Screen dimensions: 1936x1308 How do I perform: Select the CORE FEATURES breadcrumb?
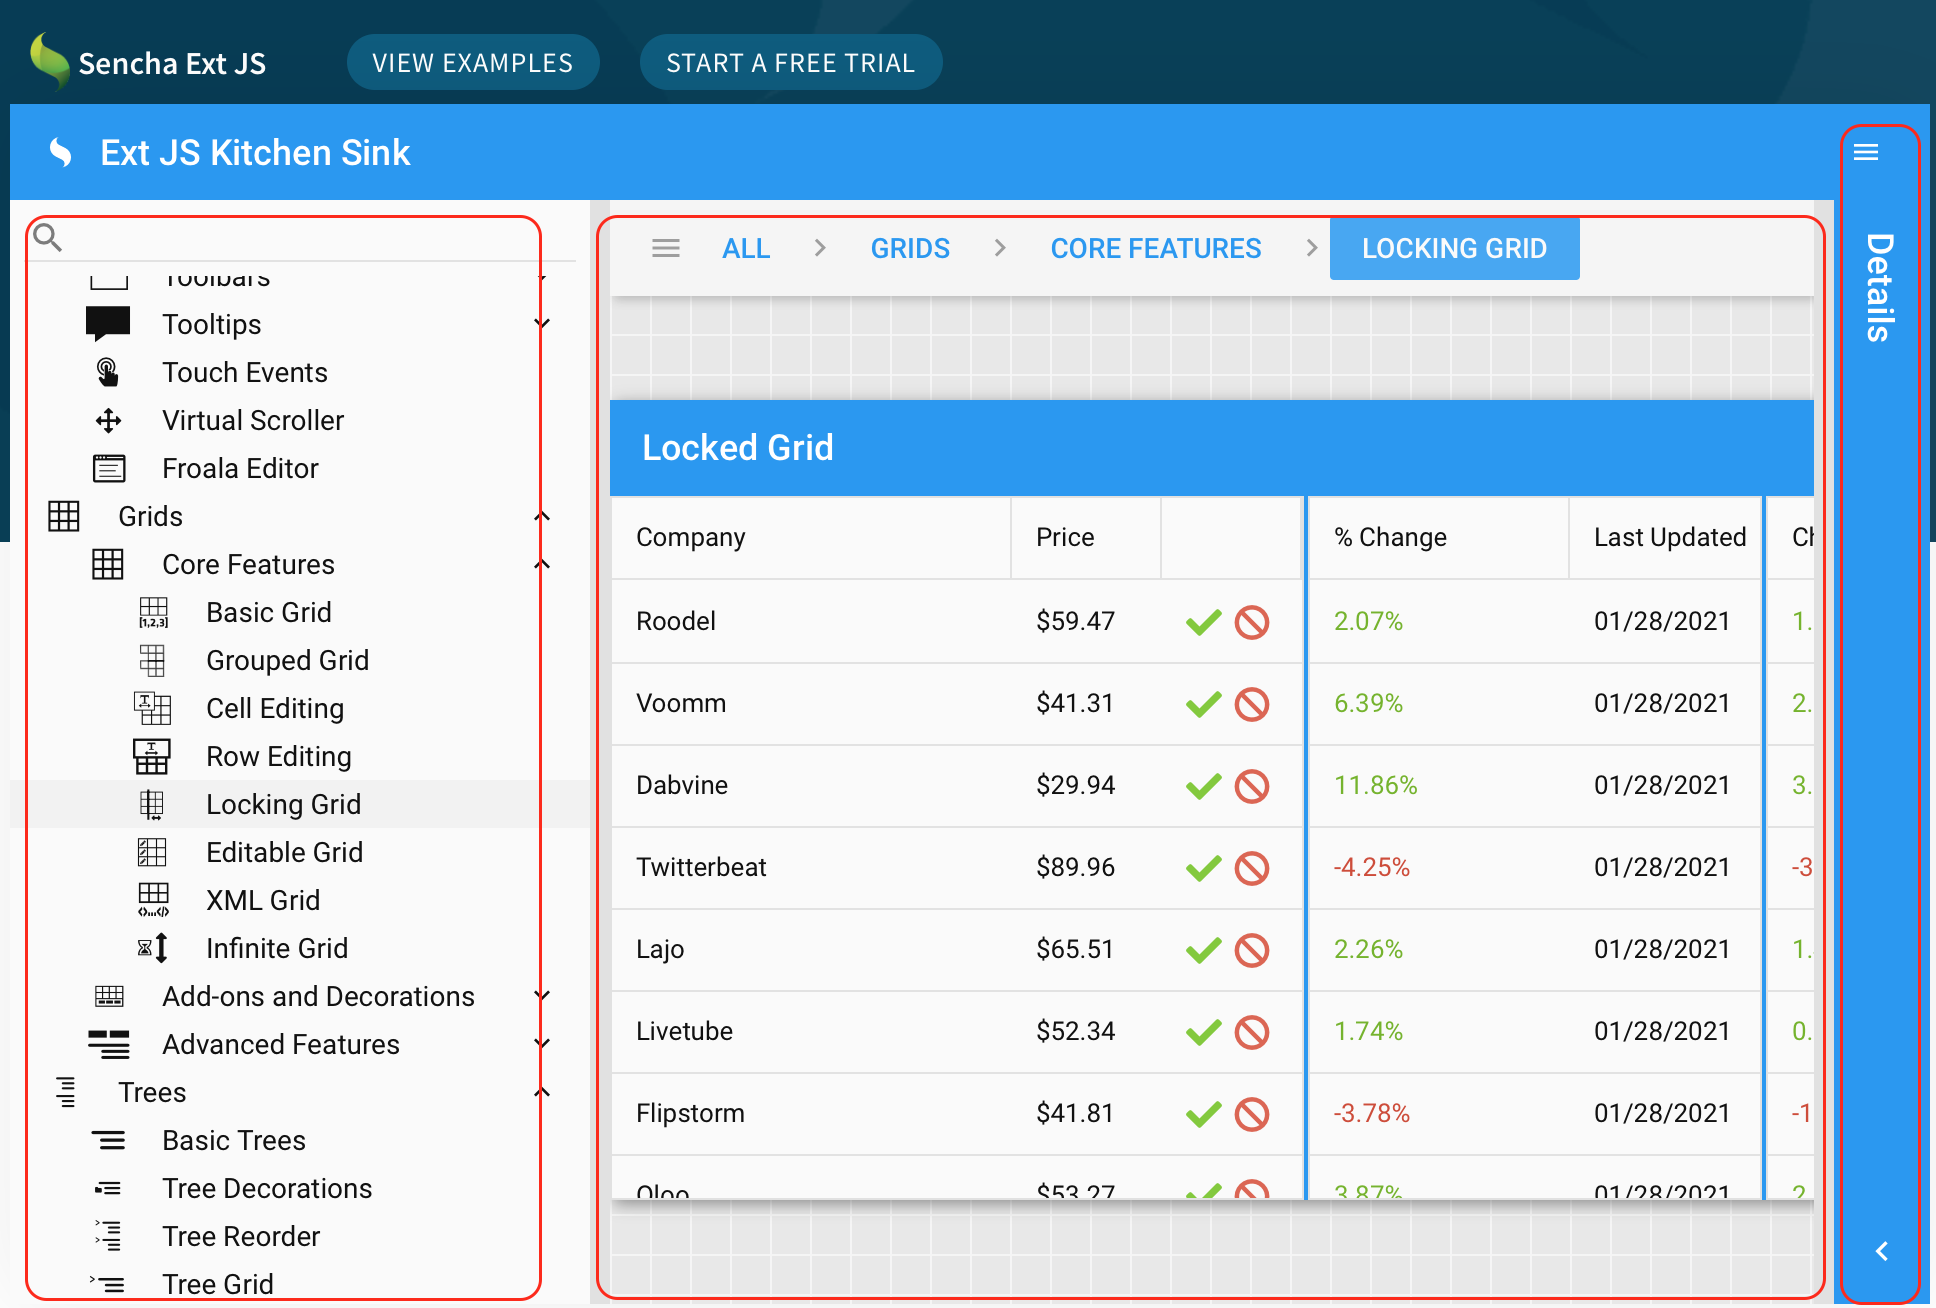coord(1155,248)
